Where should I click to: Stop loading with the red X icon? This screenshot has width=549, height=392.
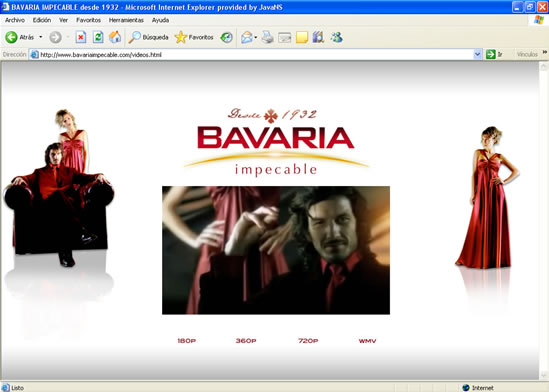81,37
